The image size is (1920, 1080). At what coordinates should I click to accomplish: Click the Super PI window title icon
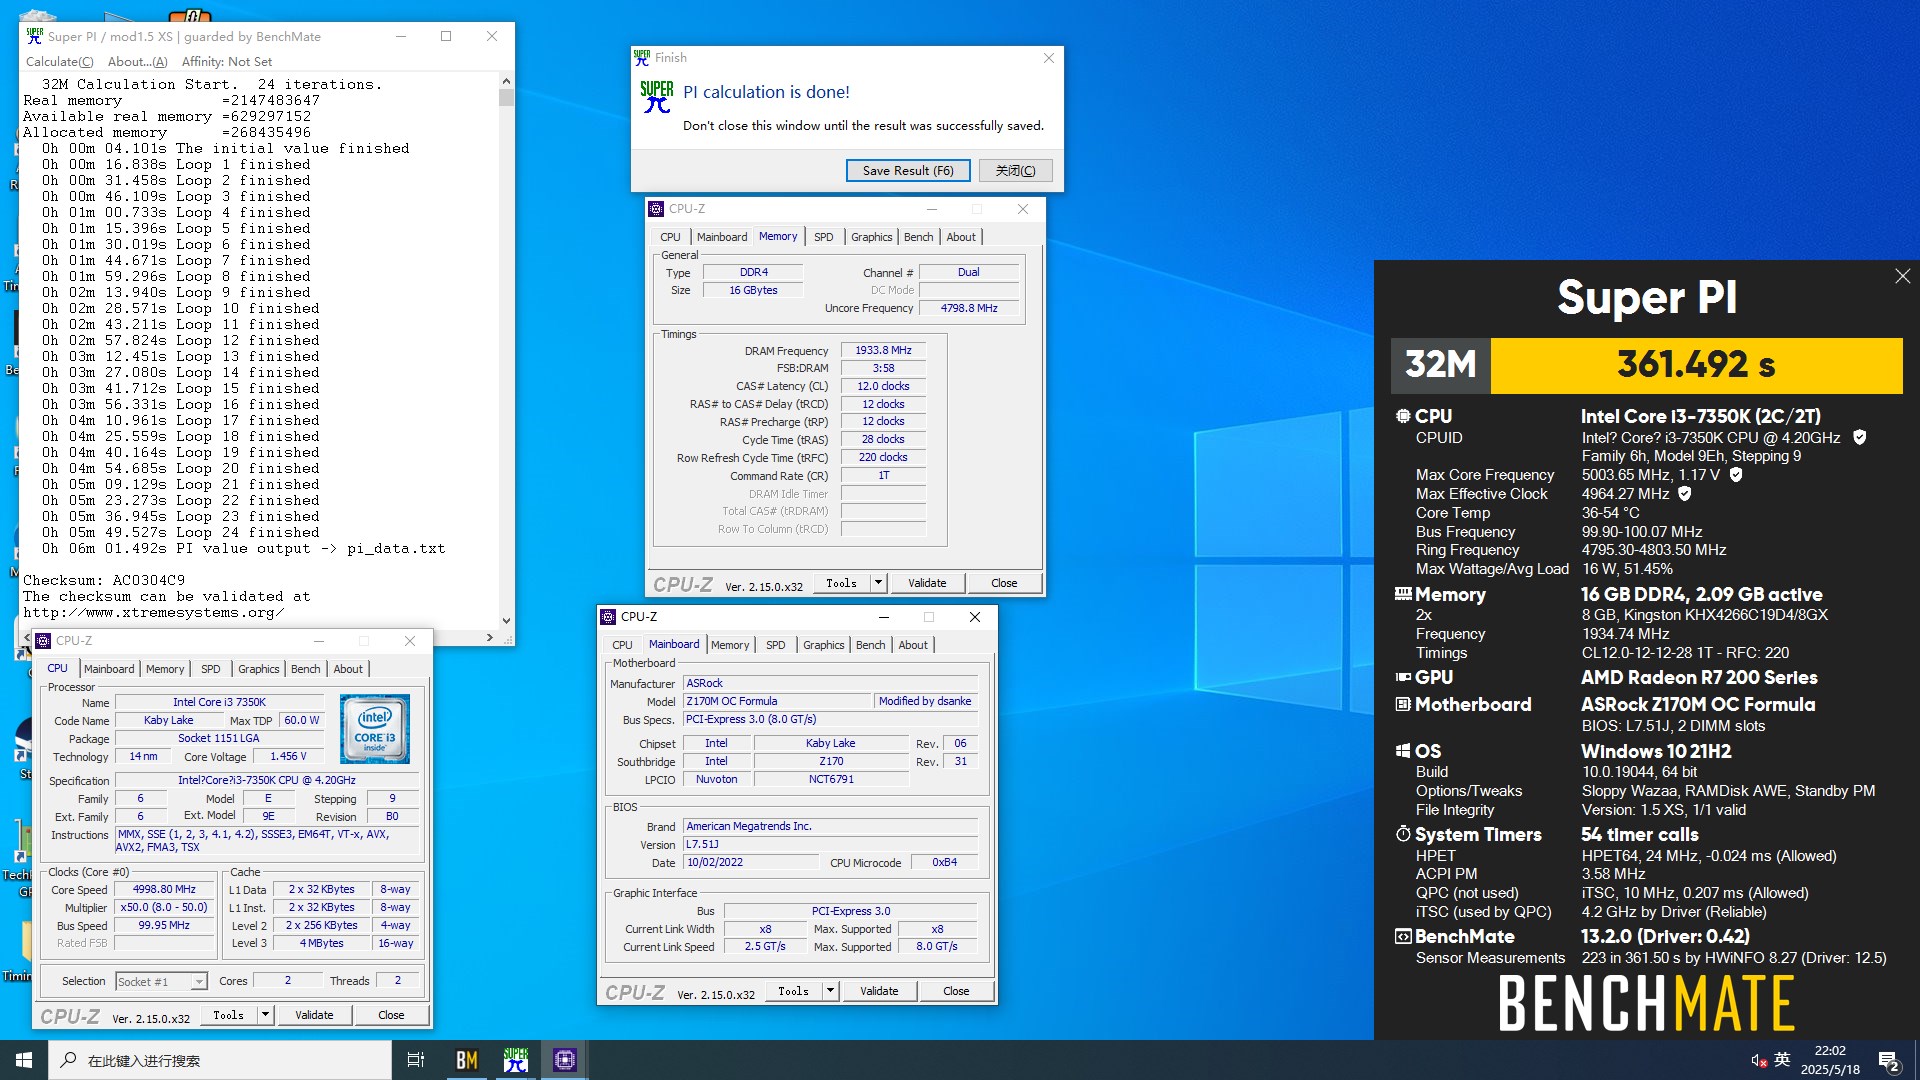(35, 36)
